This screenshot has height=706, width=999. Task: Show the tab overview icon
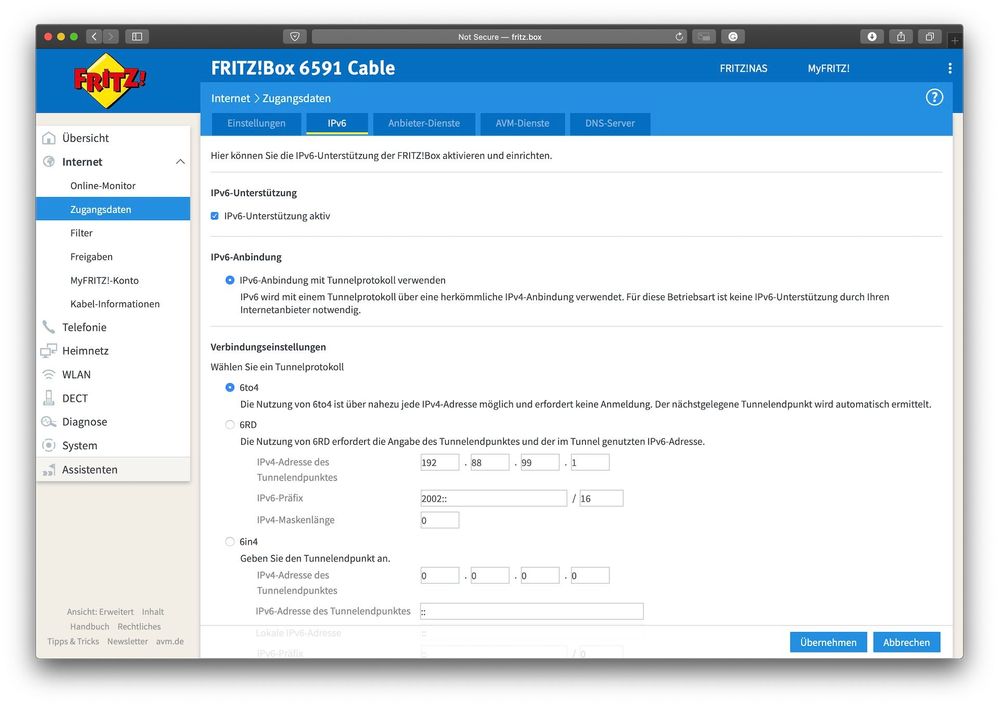[x=930, y=37]
